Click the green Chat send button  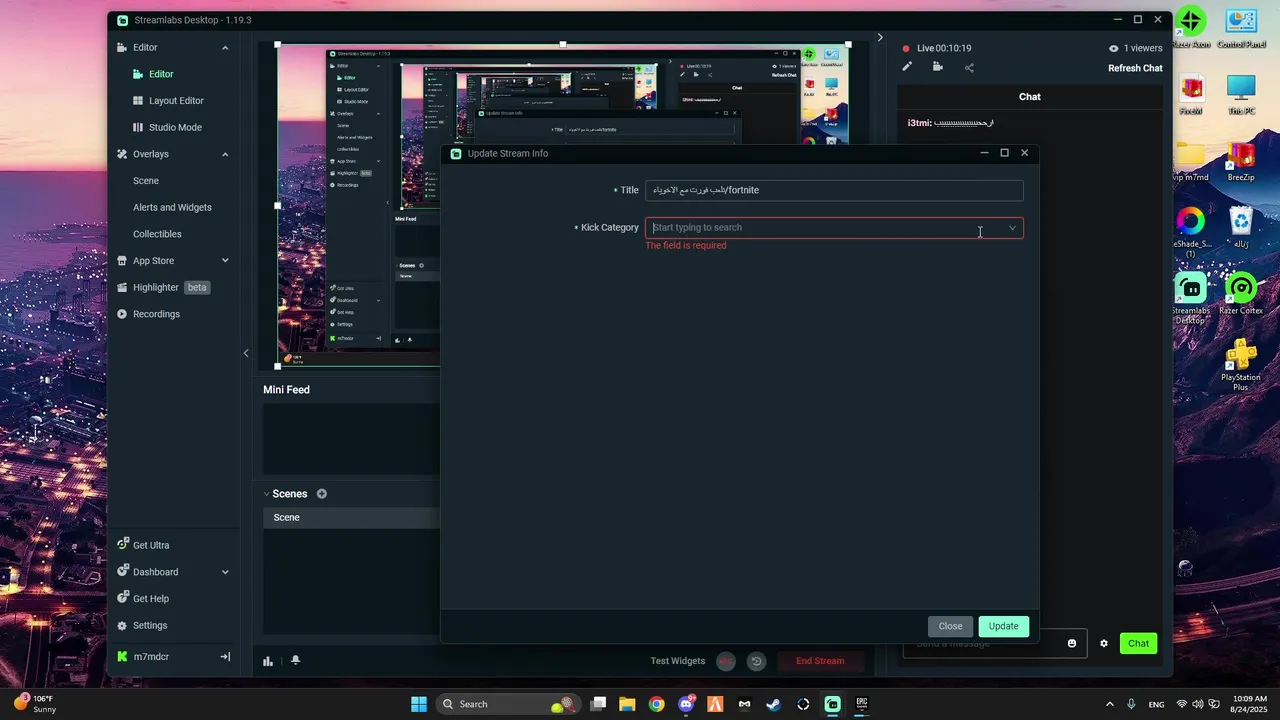[x=1138, y=643]
